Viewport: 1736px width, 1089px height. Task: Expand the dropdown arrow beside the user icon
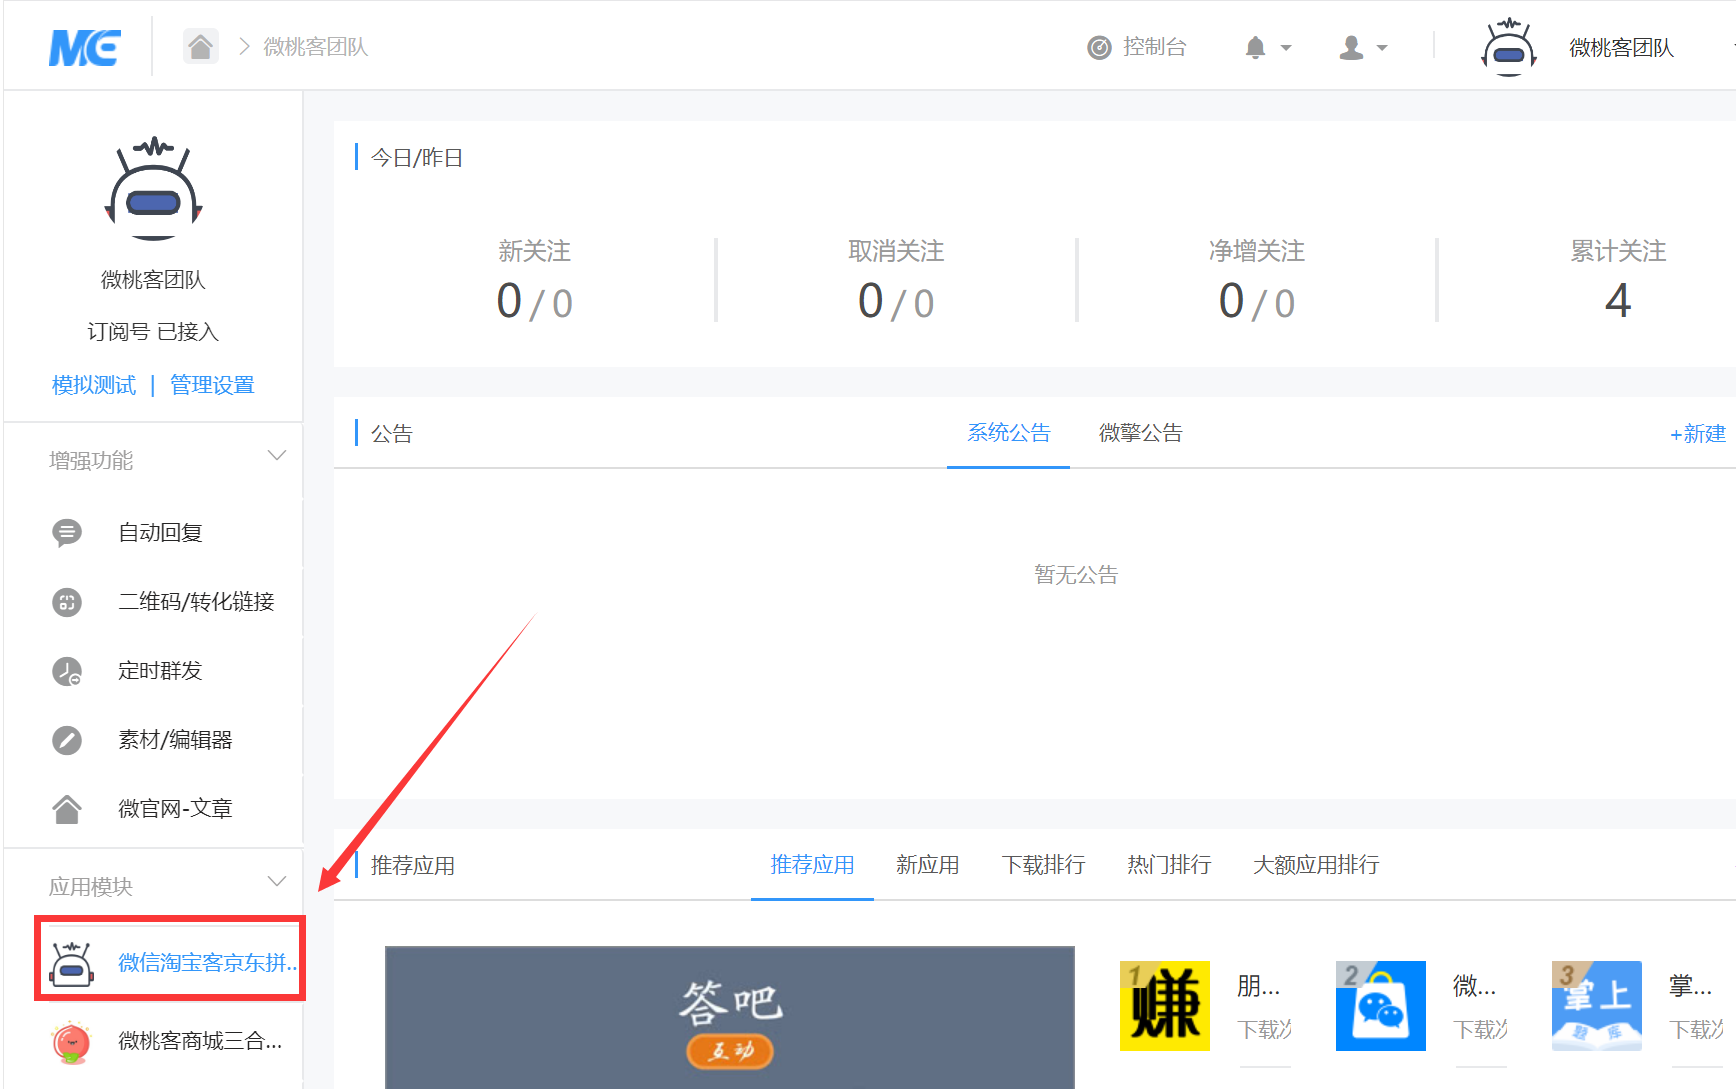[x=1382, y=48]
